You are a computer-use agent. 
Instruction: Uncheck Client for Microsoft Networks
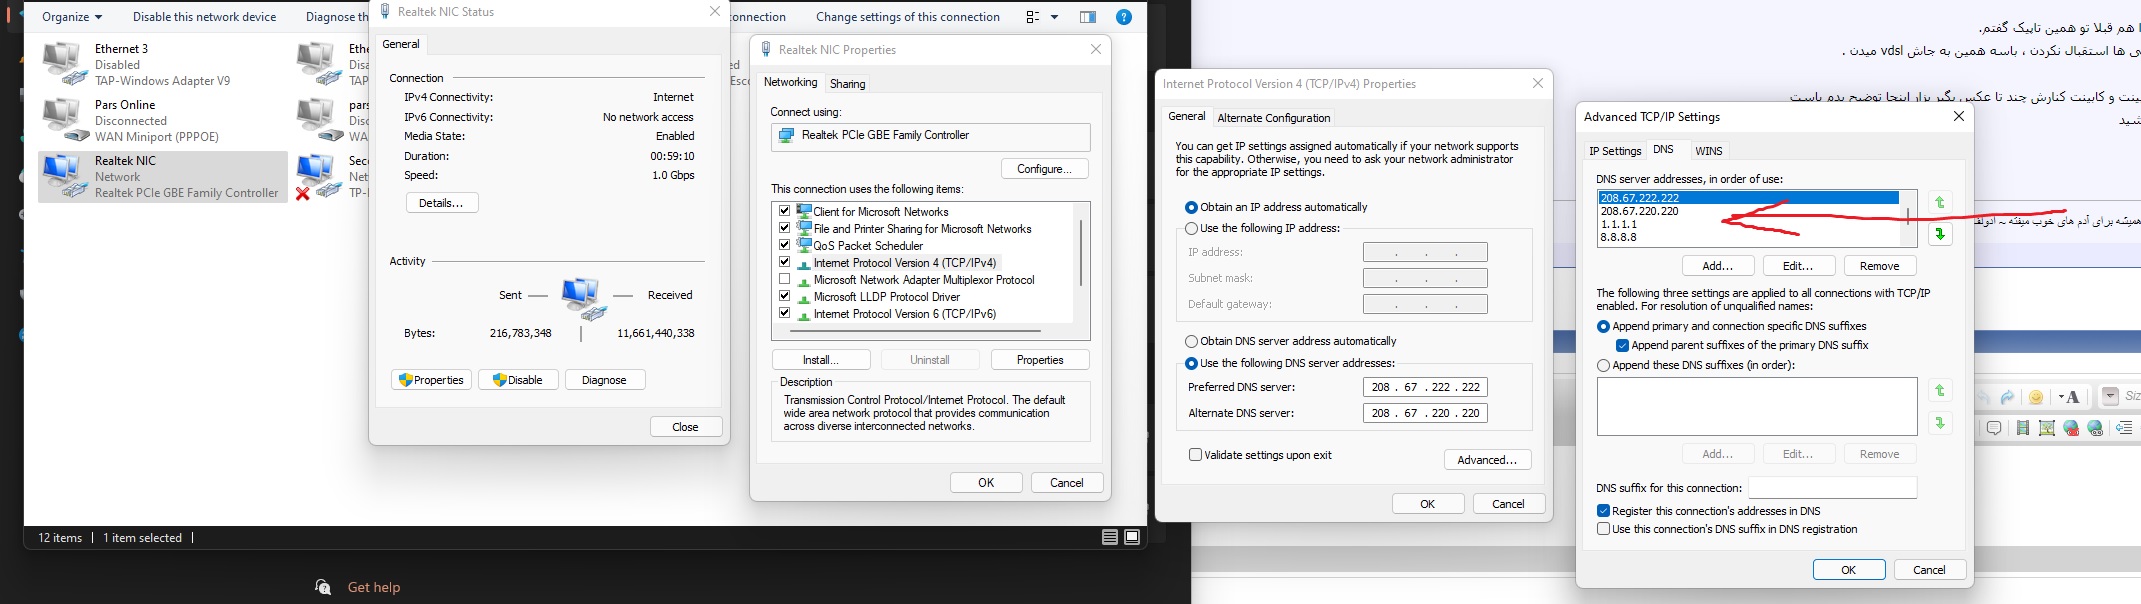(785, 211)
